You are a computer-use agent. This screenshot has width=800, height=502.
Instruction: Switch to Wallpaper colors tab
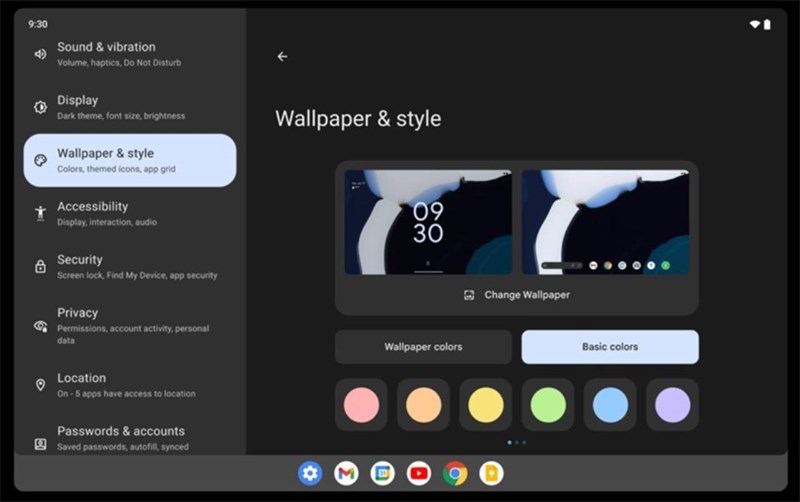click(x=423, y=347)
